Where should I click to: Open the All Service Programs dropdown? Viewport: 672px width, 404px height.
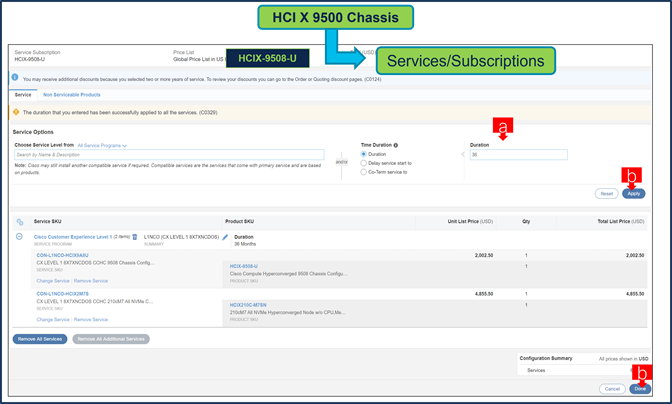click(102, 146)
